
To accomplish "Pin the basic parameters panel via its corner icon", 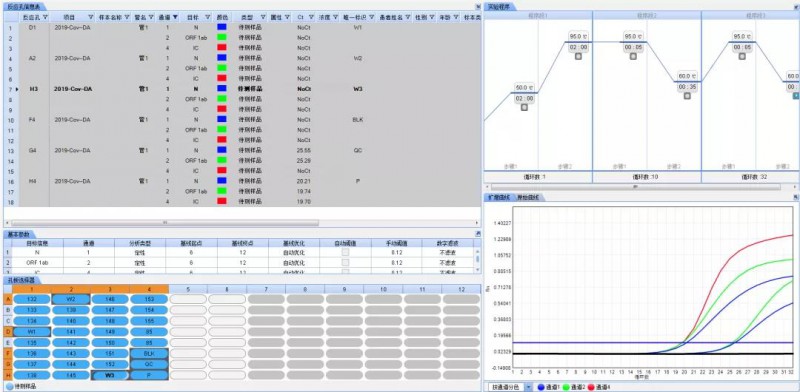I will pos(478,234).
